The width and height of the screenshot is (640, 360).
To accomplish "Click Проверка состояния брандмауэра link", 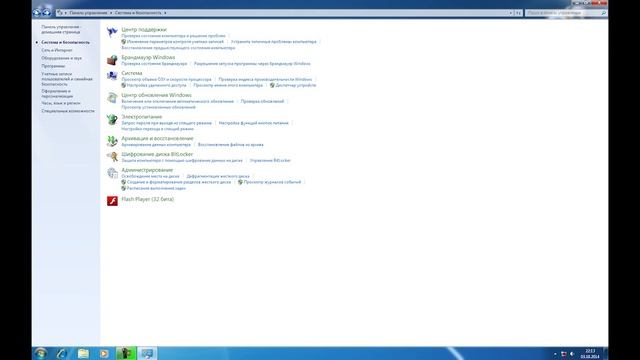I will 154,64.
